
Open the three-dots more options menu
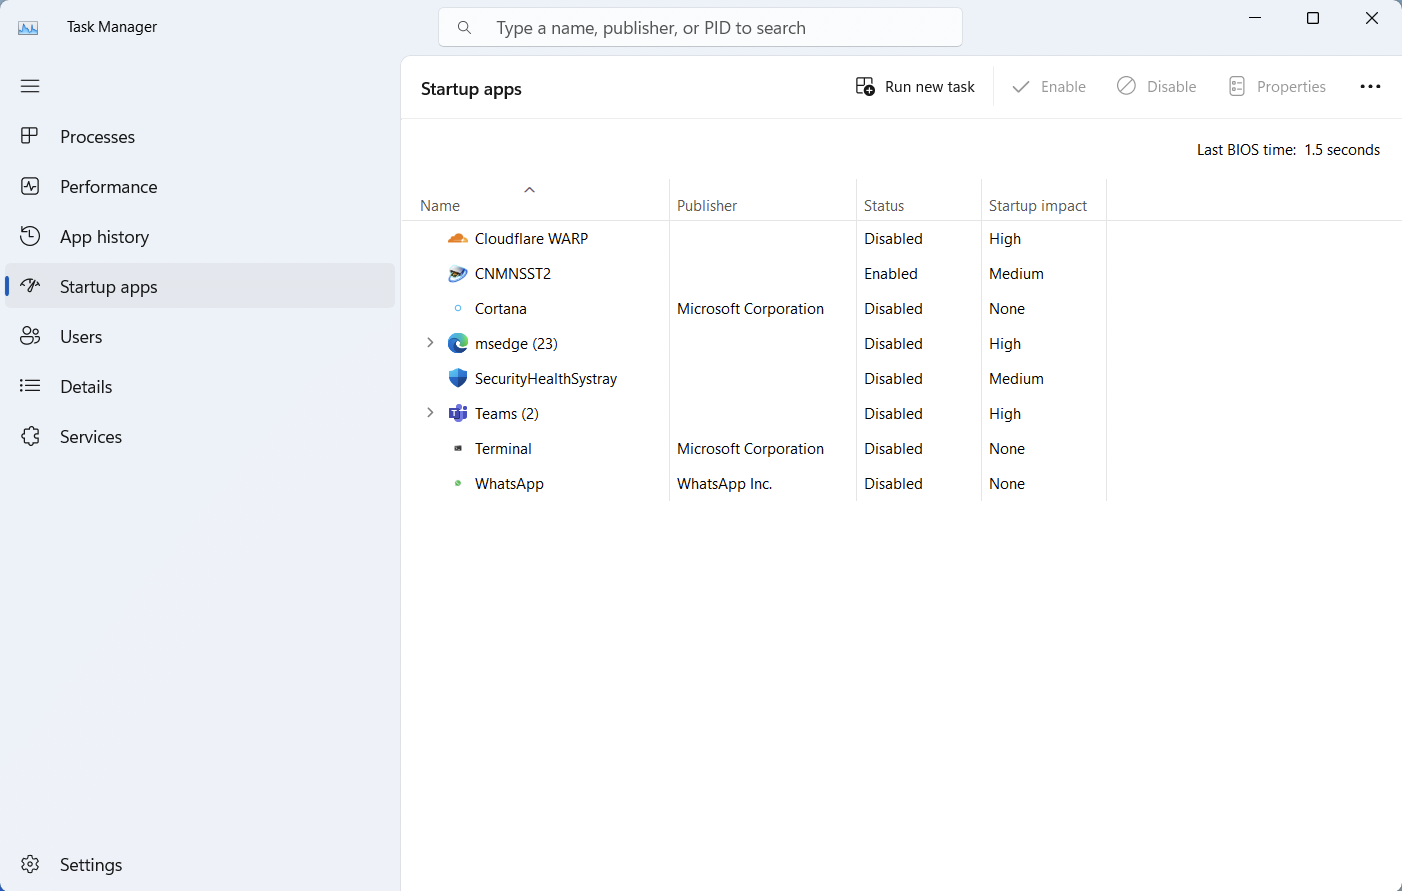coord(1370,87)
